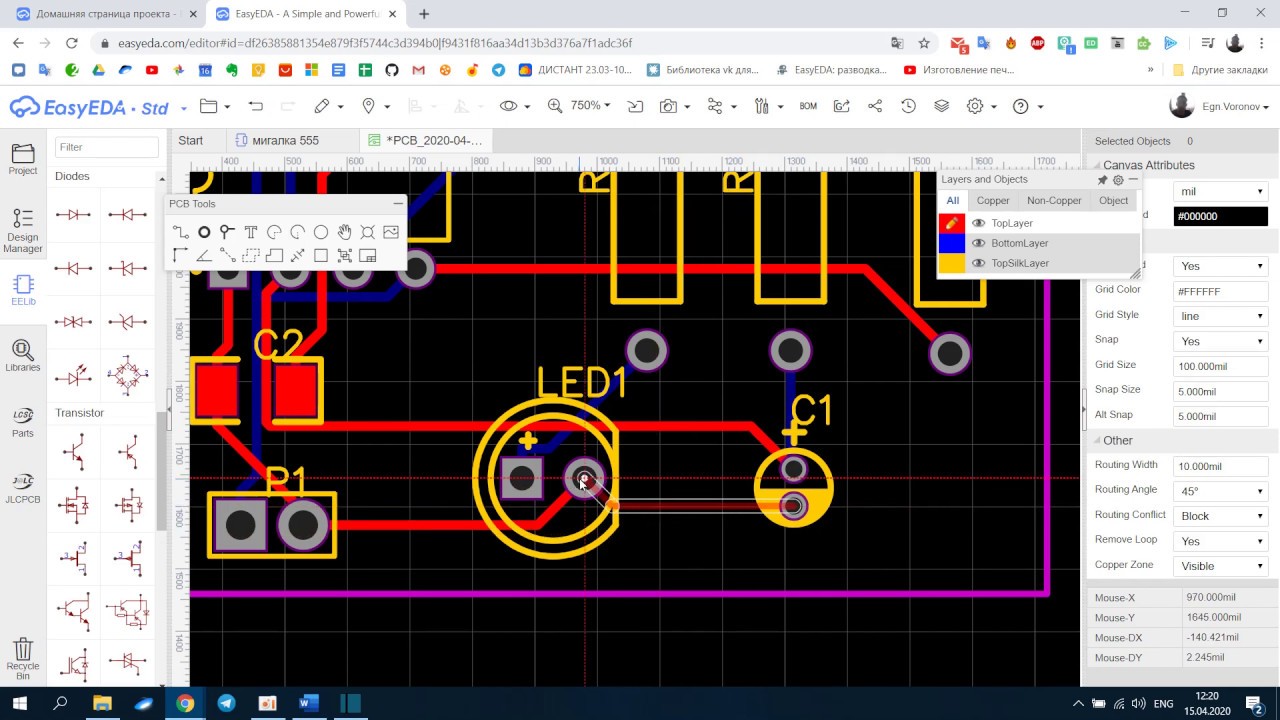
Task: Open the 750% zoom level dropdown
Action: (x=590, y=106)
